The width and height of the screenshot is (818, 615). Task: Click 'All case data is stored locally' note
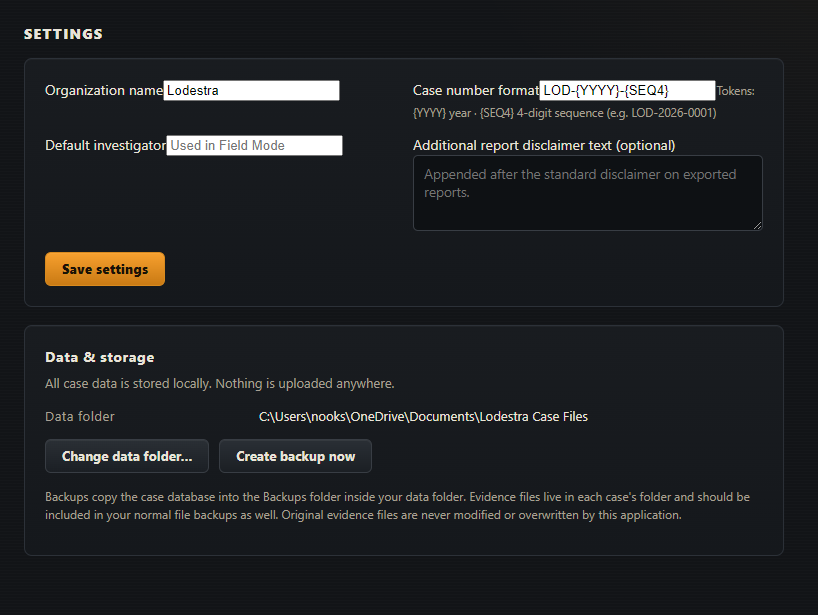(x=220, y=384)
